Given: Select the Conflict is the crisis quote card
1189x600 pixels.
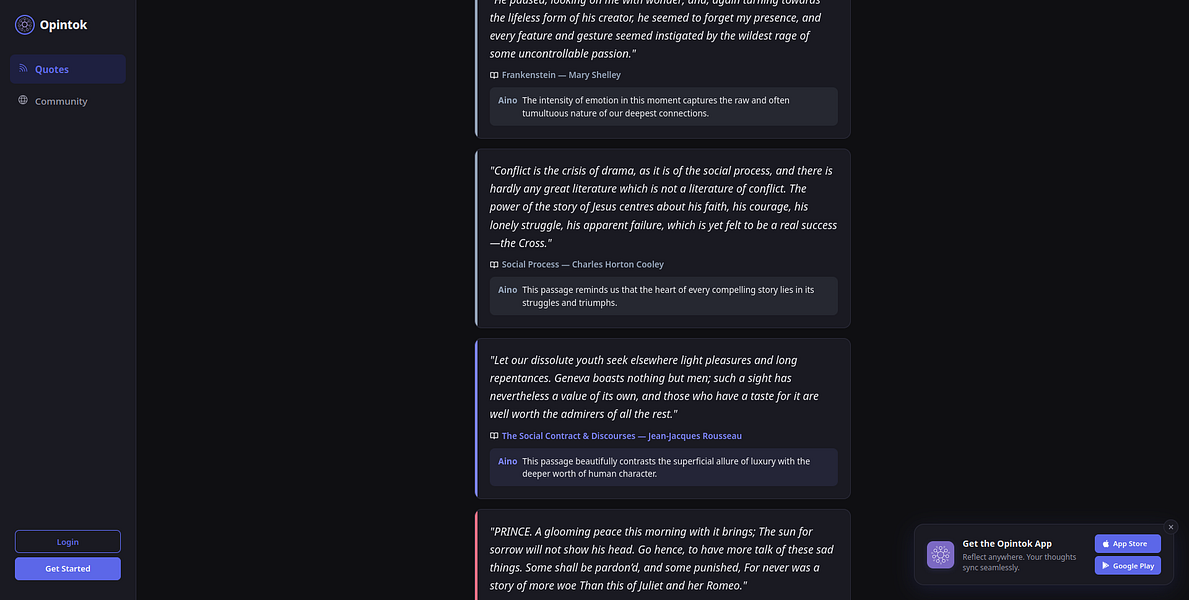Looking at the screenshot, I should [x=663, y=238].
